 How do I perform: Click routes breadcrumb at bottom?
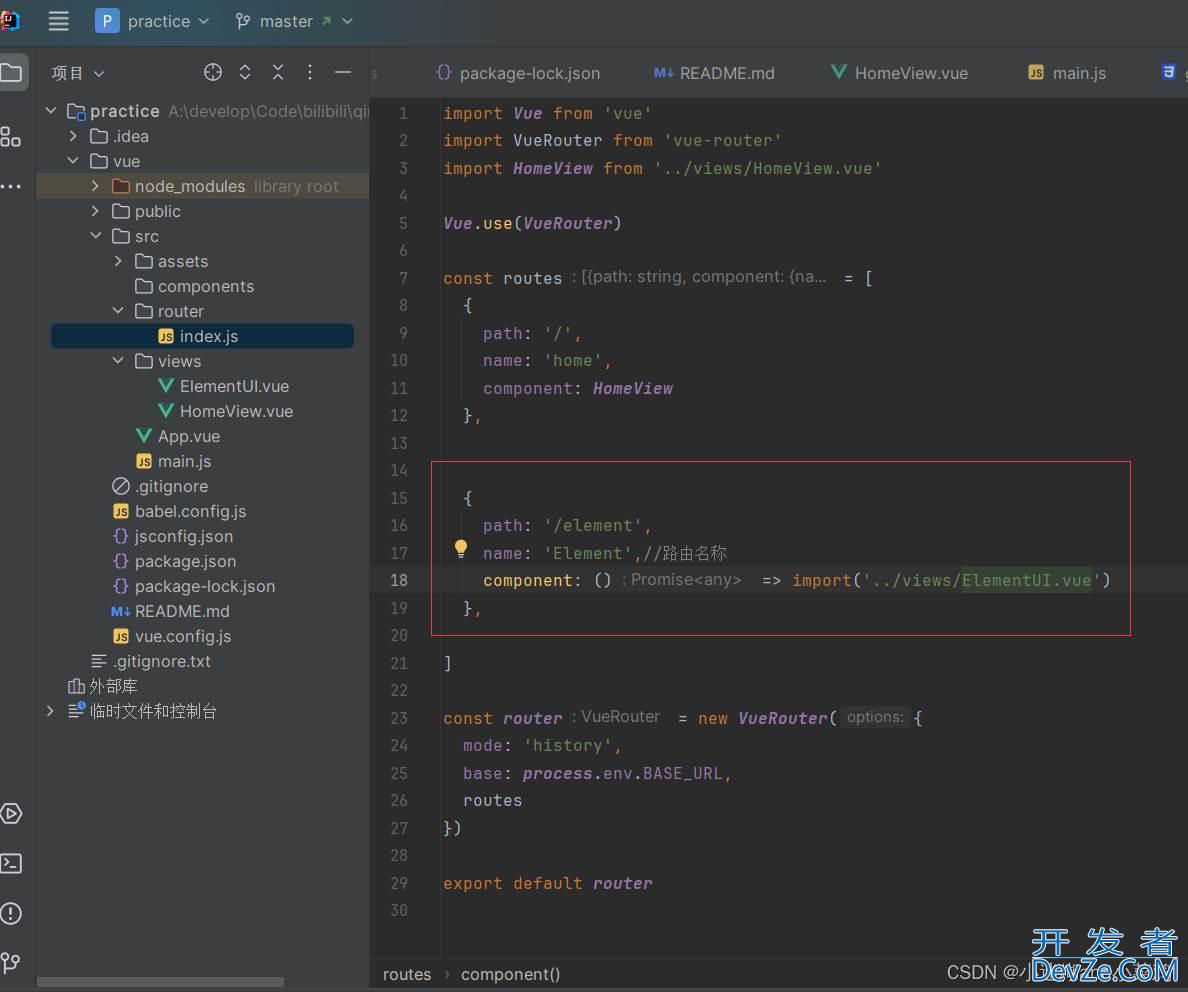[x=407, y=974]
